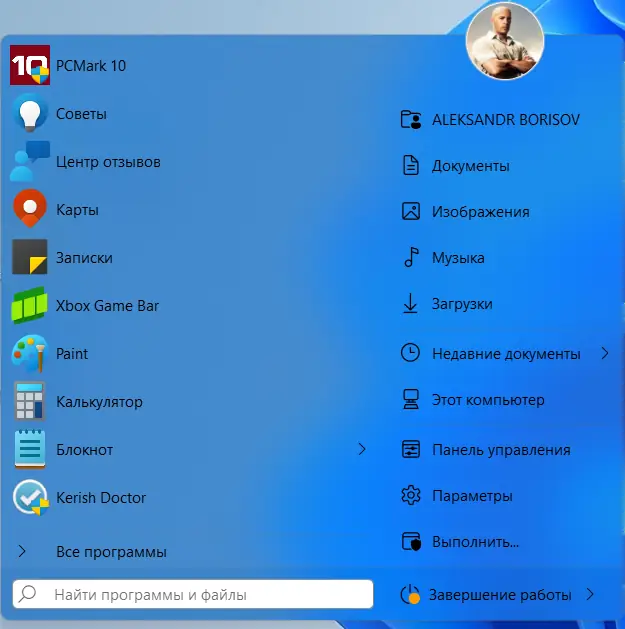Click the Советы label
Viewport: 625px width, 629px height.
coord(81,114)
